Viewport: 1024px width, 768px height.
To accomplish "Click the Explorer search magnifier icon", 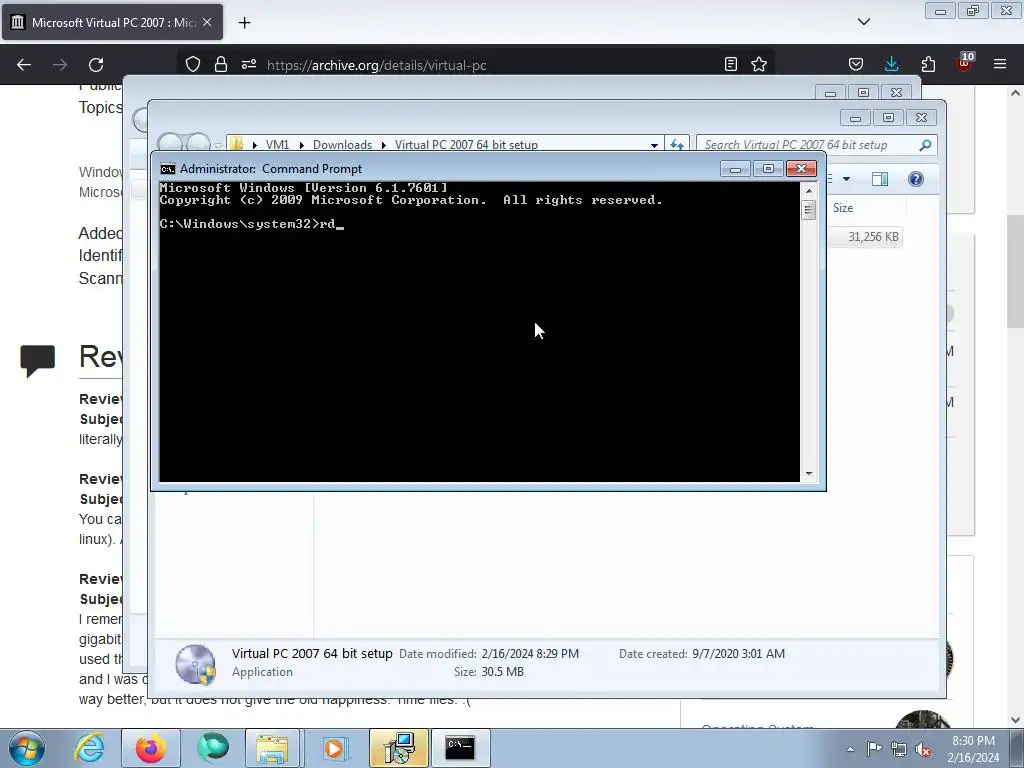I will [925, 145].
